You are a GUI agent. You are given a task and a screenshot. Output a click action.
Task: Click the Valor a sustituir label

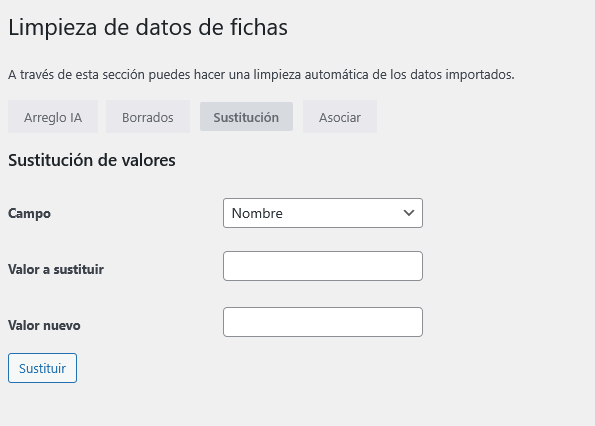(x=56, y=270)
